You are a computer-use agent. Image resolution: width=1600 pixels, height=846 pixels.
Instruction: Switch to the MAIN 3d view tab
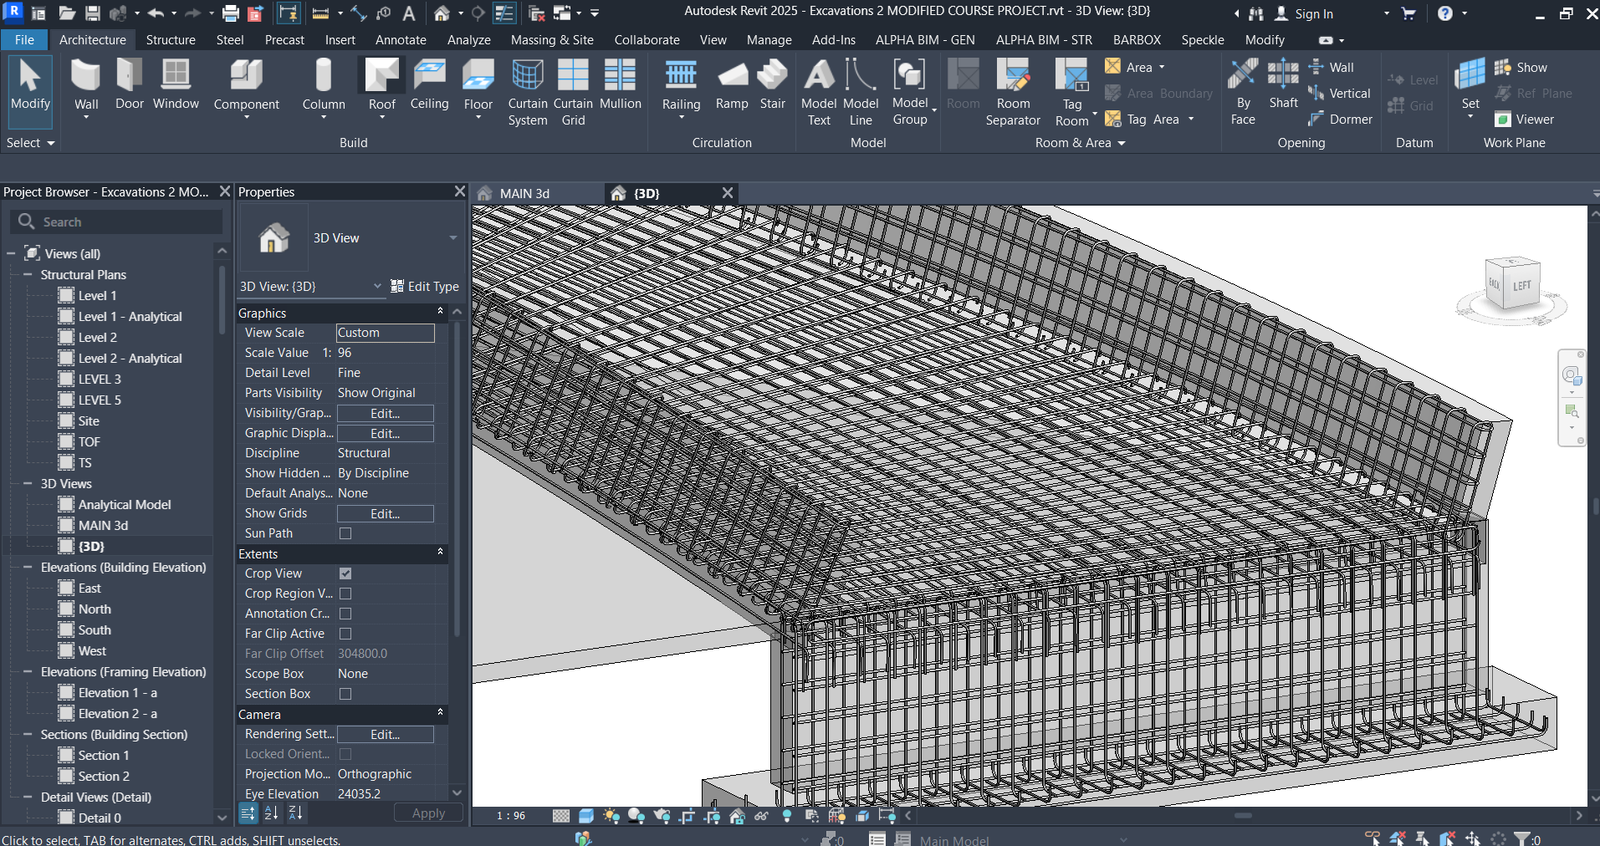click(524, 193)
